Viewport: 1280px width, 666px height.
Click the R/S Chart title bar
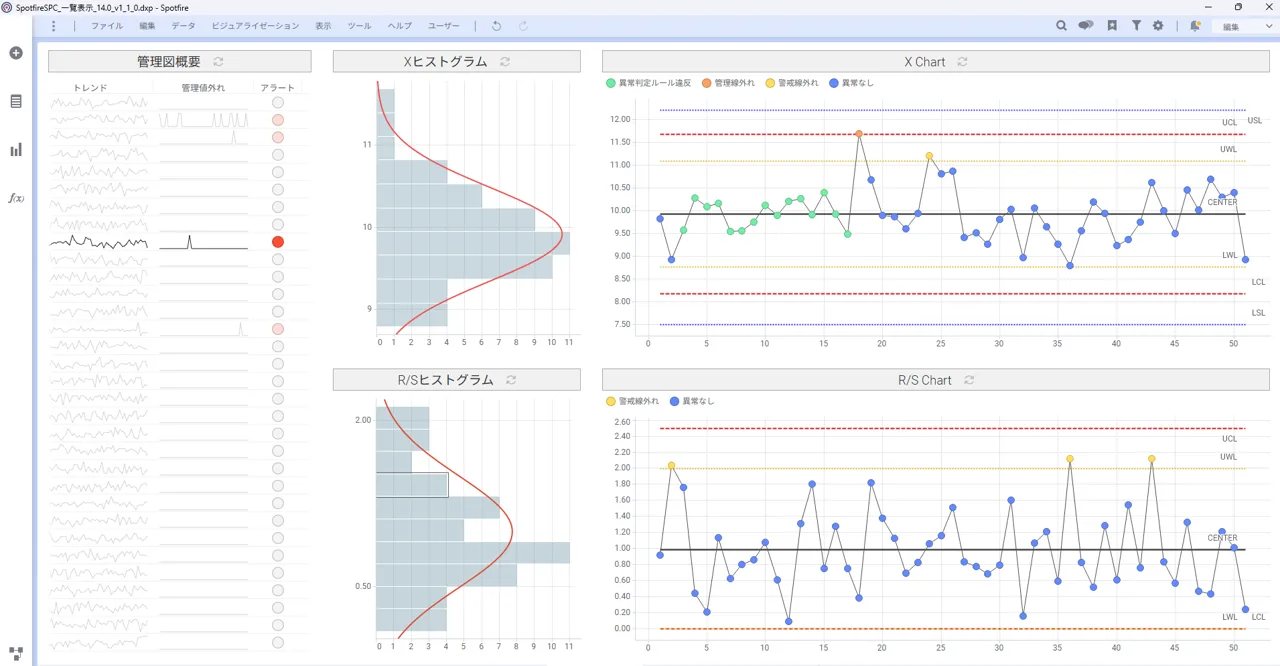click(936, 380)
